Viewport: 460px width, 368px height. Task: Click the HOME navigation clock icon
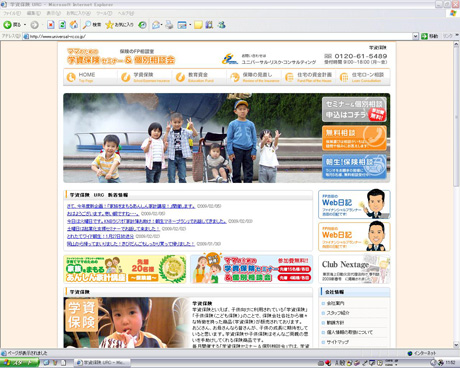[x=71, y=77]
